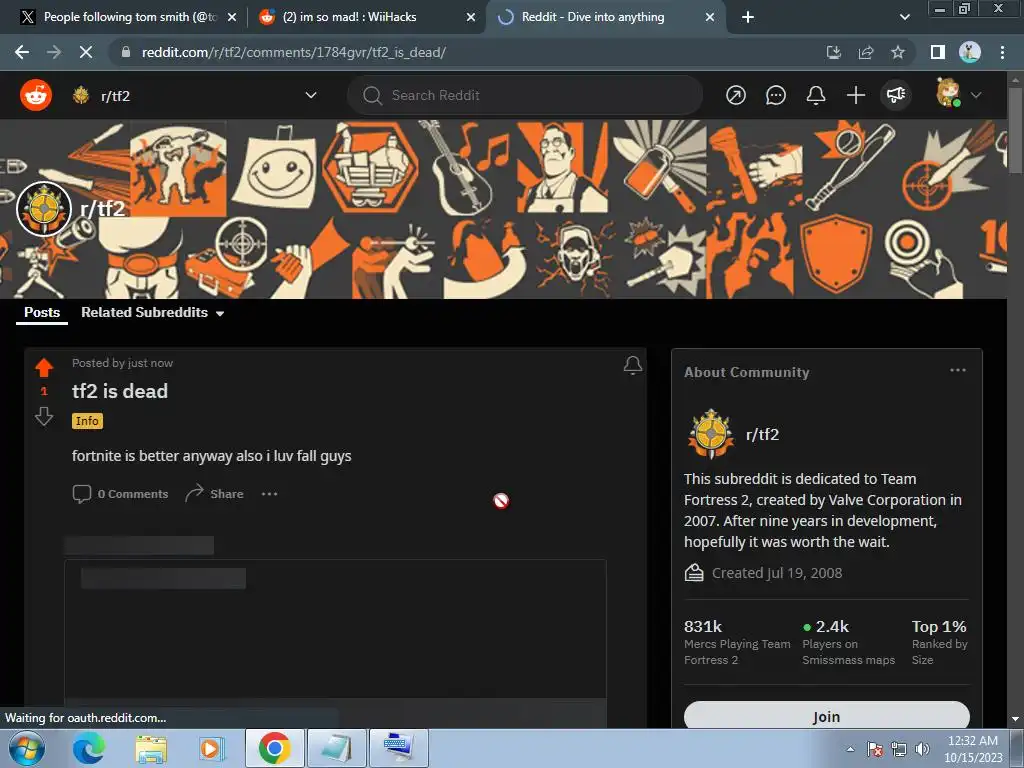Click the plus Create Post icon

coord(856,95)
